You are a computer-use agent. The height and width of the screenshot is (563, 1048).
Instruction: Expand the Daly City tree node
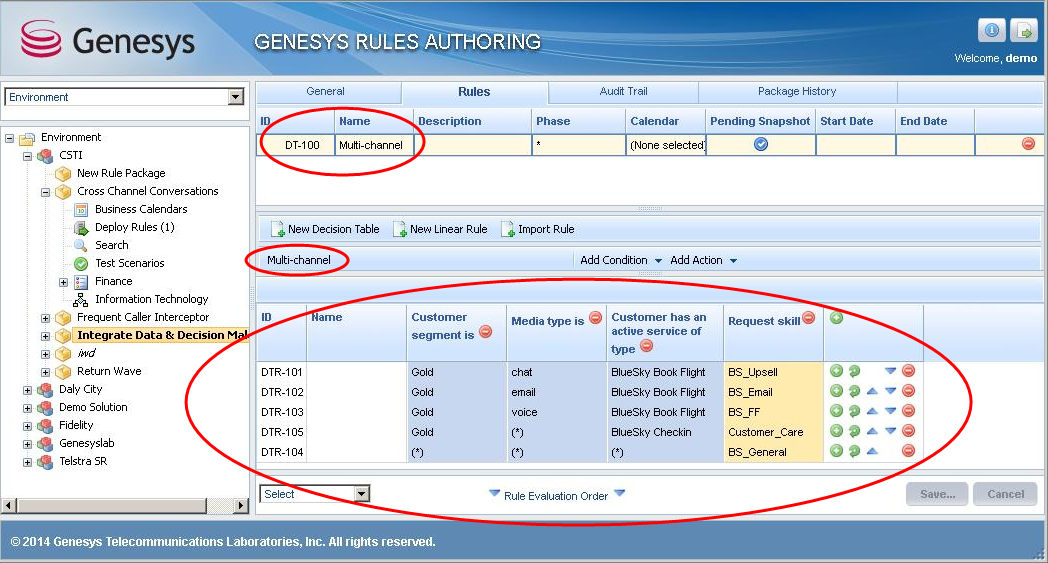coord(28,389)
